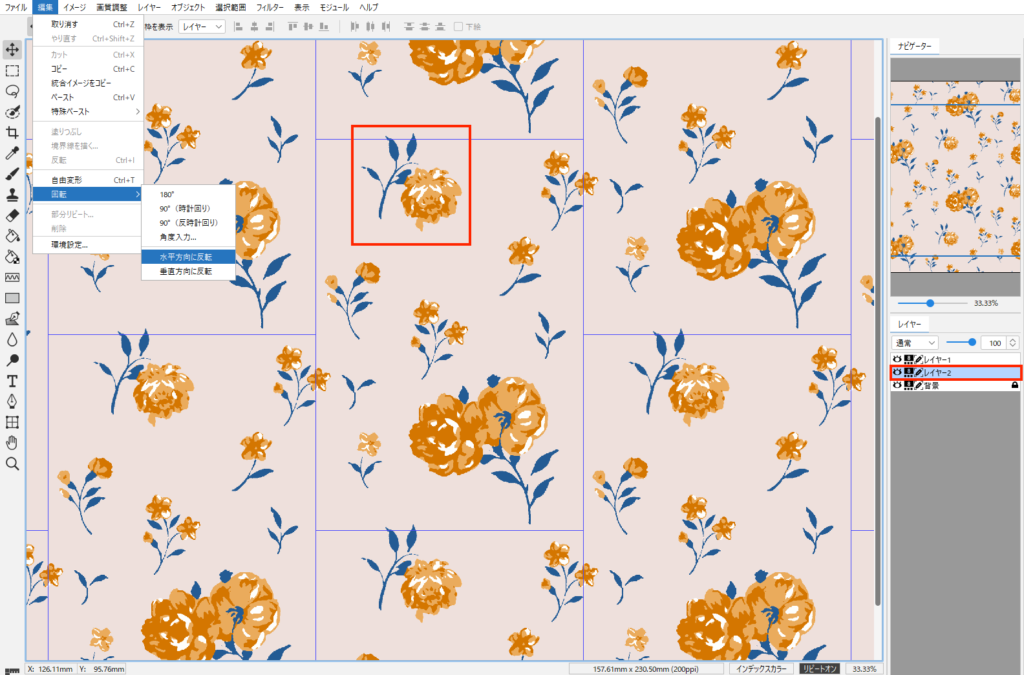Switch to the レイヤー panel tab
Viewport: 1024px width, 675px height.
910,324
